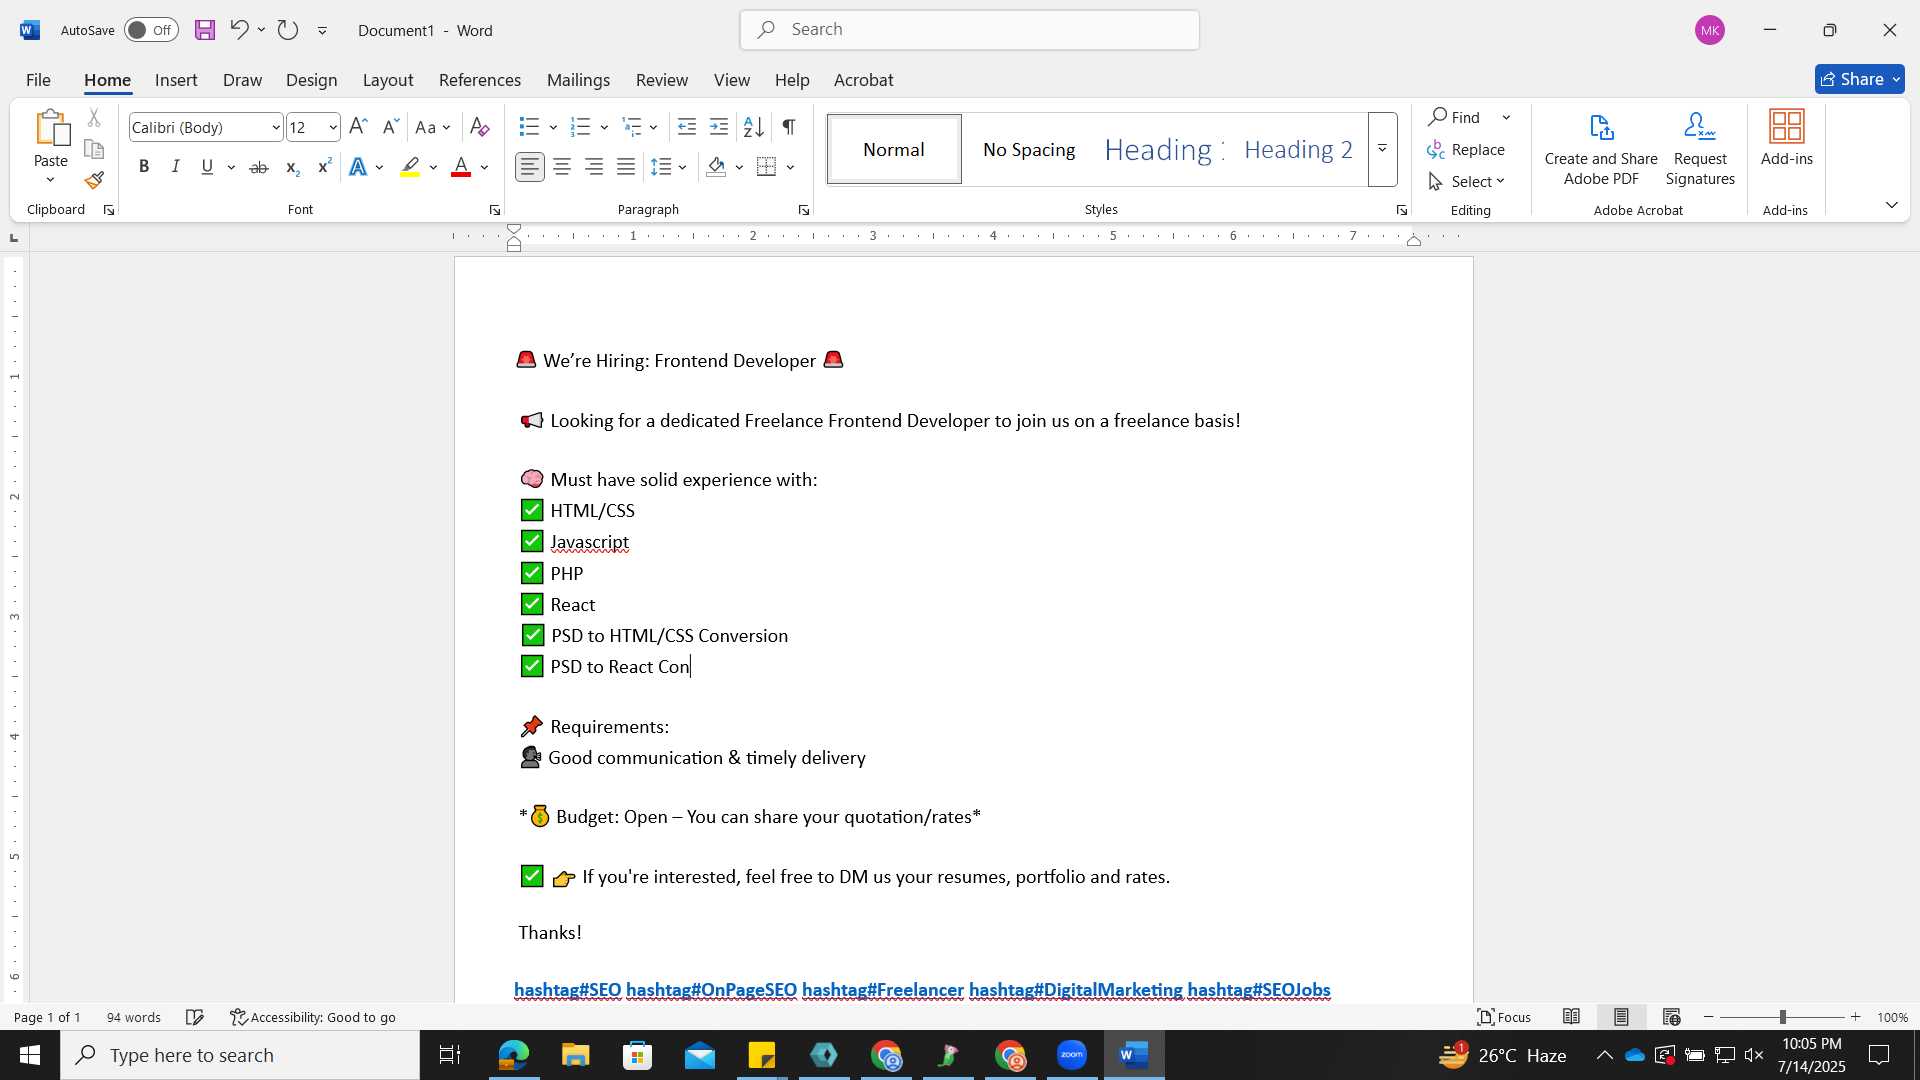Undo the last action
Screen dimensions: 1920x1080
point(238,30)
